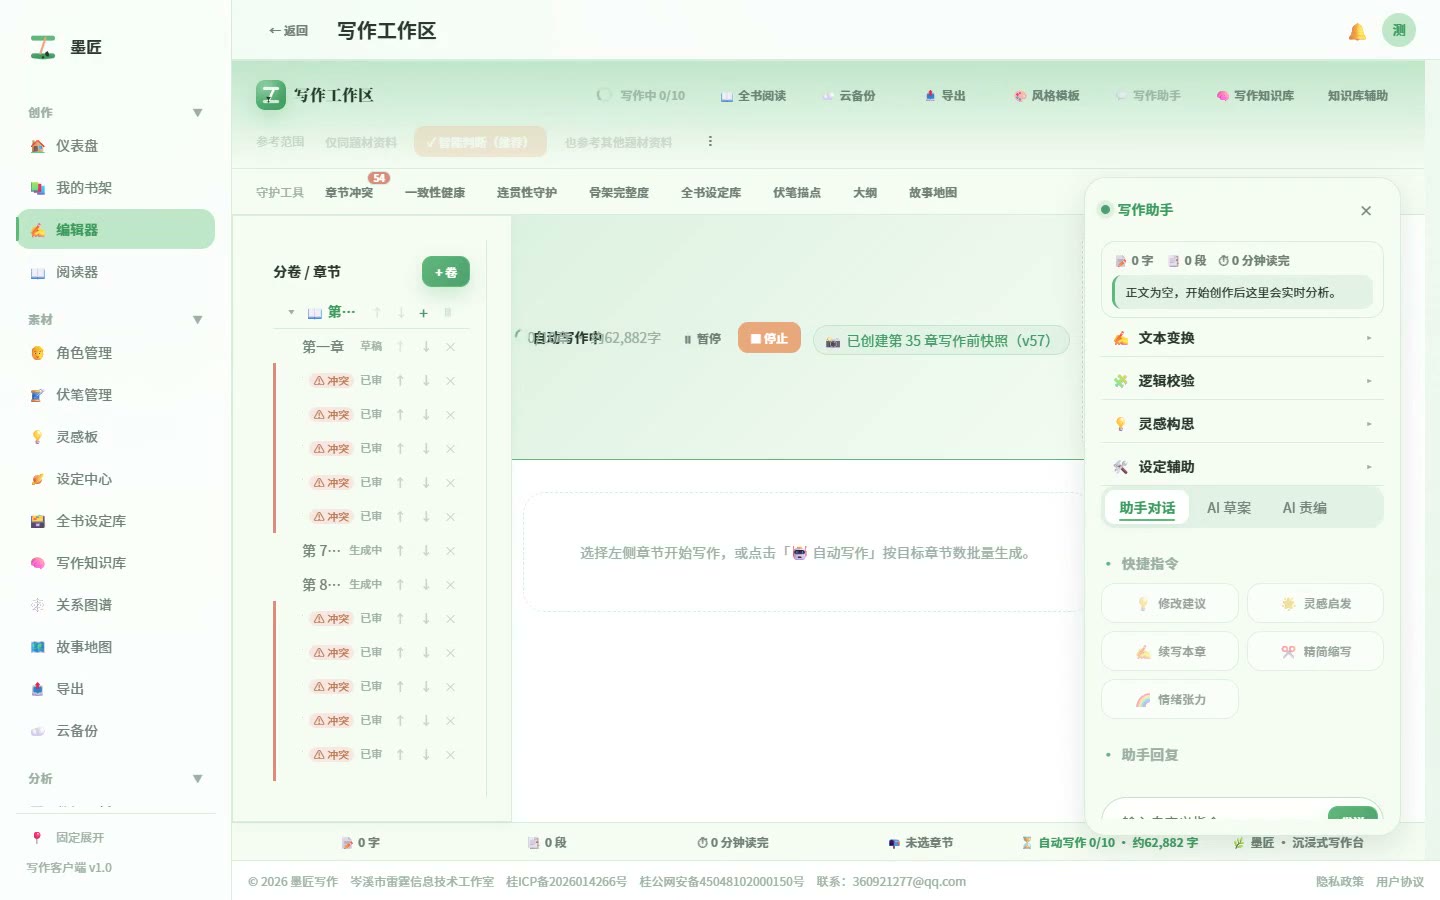Click the orange 停止 button

769,338
